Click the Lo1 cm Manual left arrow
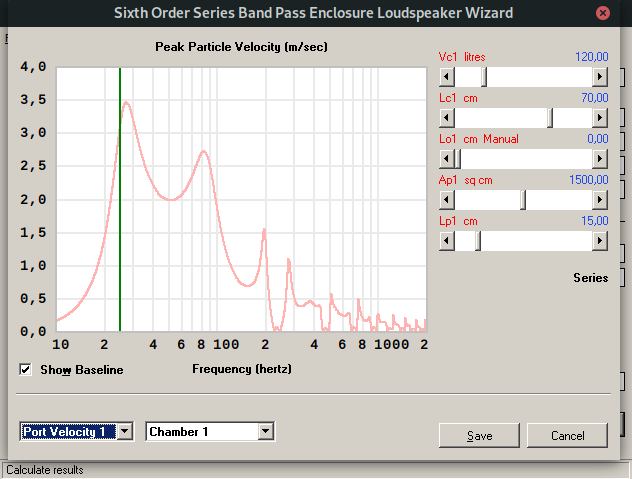 click(447, 159)
